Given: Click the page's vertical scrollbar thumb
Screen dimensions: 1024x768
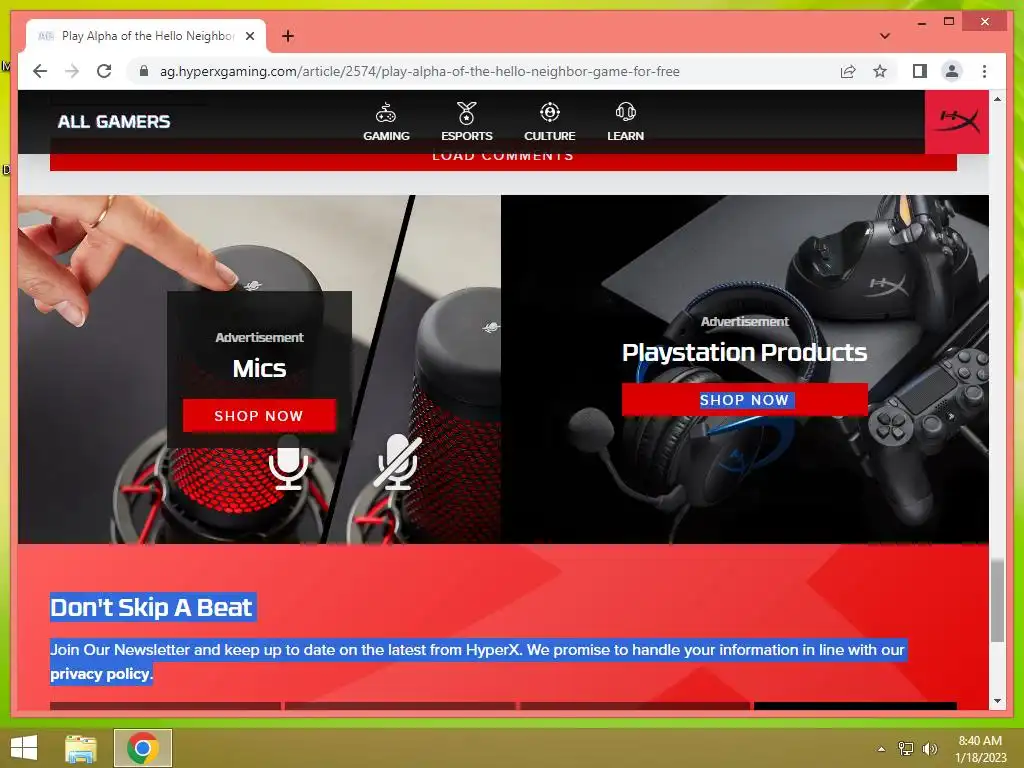Looking at the screenshot, I should click(x=997, y=601).
